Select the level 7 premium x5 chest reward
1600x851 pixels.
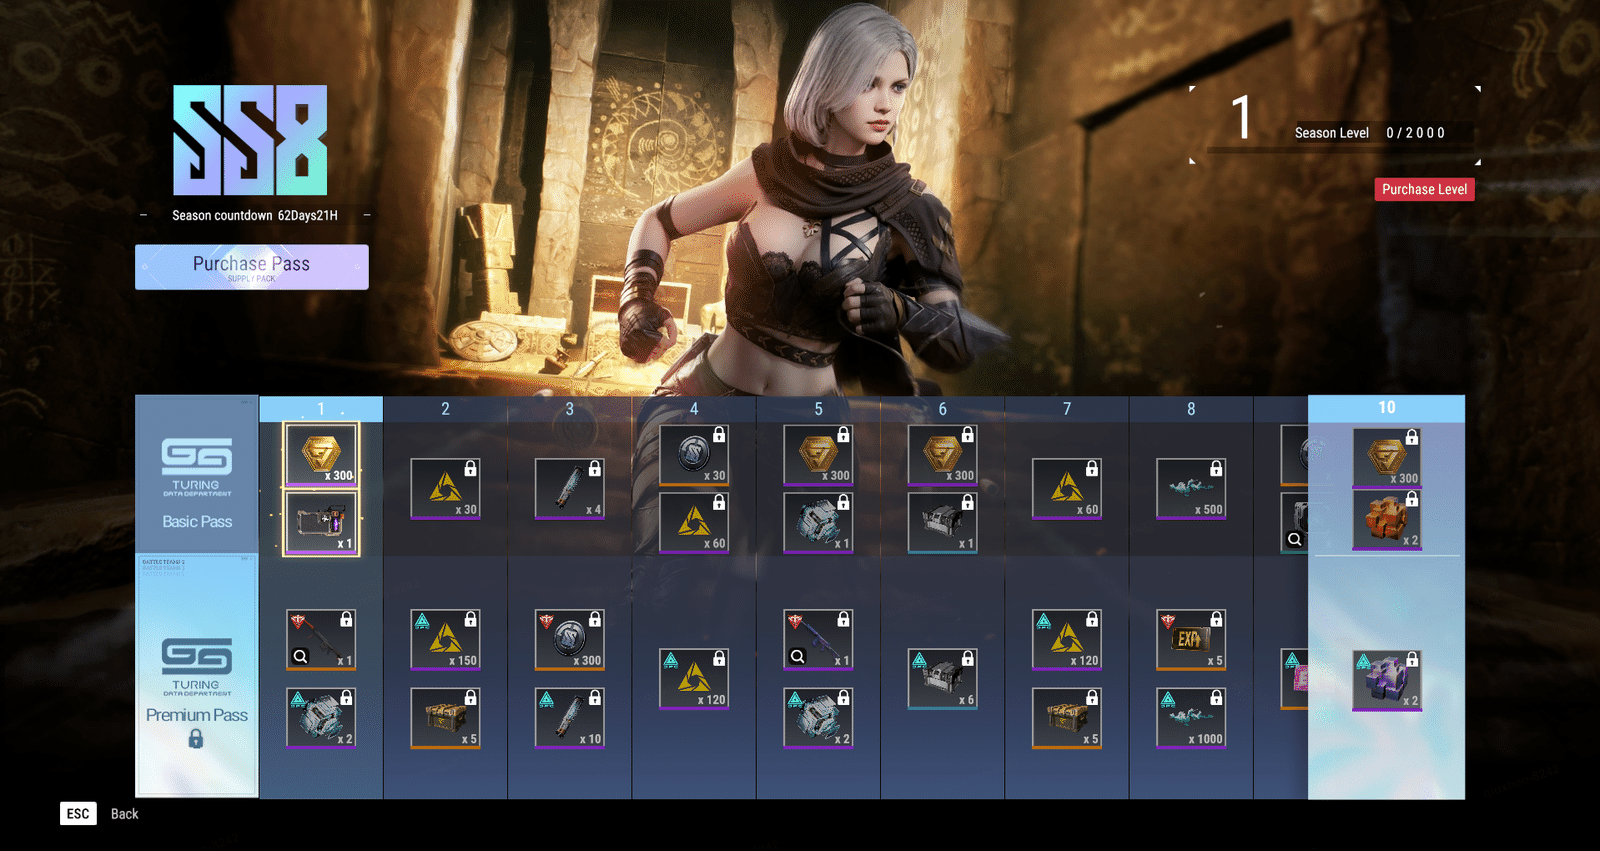point(1067,718)
